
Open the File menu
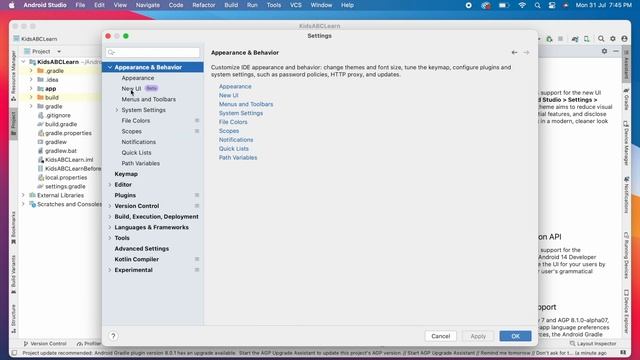pos(80,5)
